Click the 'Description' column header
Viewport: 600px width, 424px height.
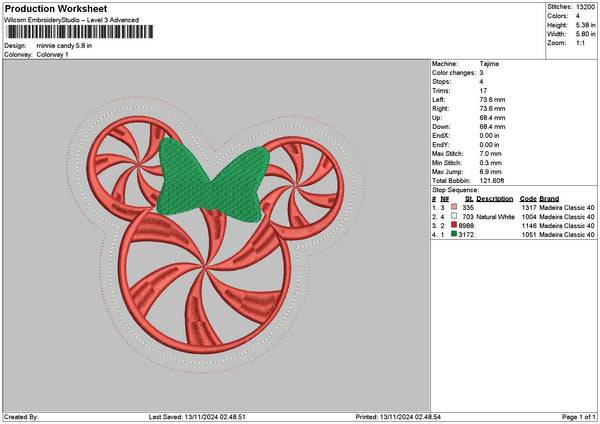click(494, 199)
